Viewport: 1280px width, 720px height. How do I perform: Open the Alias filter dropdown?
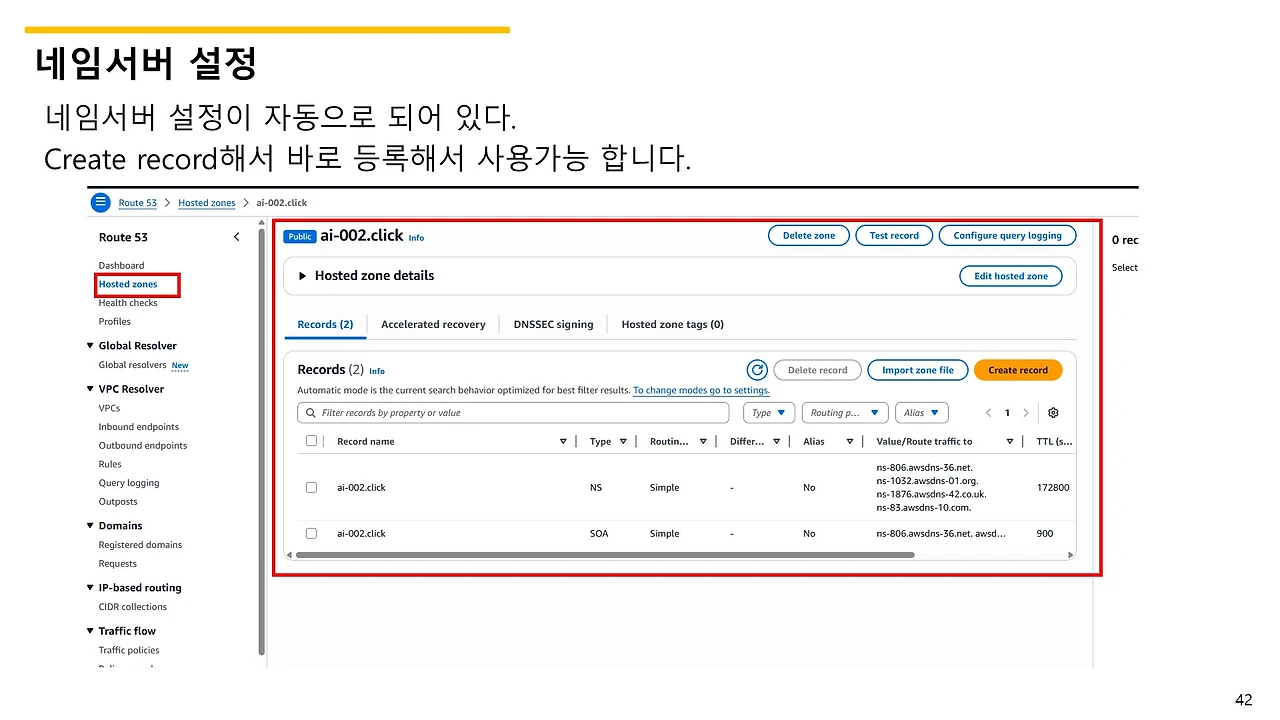coord(922,413)
